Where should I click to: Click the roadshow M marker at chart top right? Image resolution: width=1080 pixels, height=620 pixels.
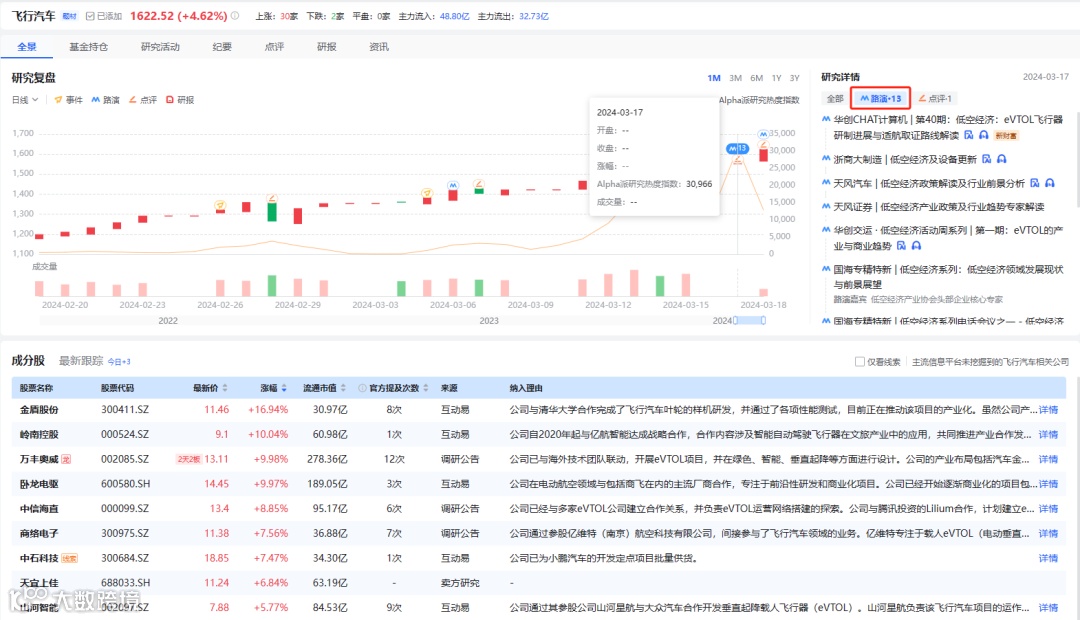tap(762, 134)
